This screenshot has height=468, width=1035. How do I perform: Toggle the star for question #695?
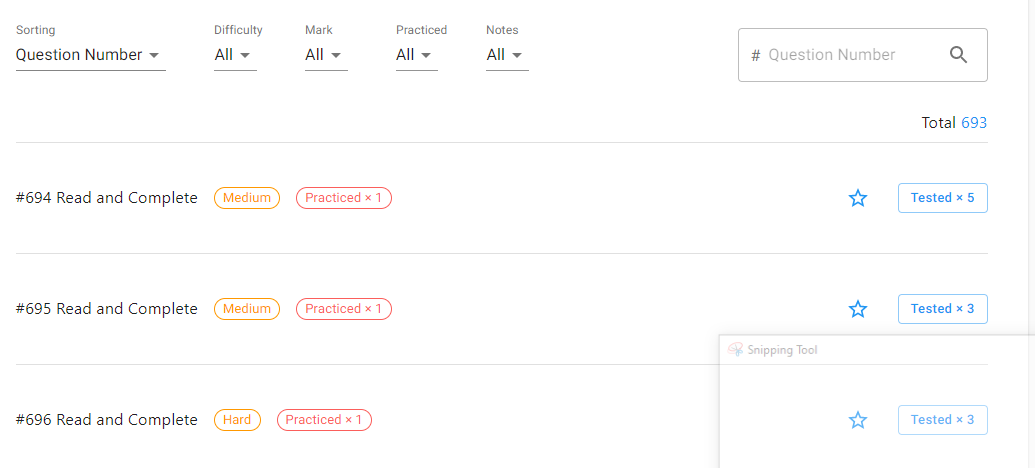(858, 309)
